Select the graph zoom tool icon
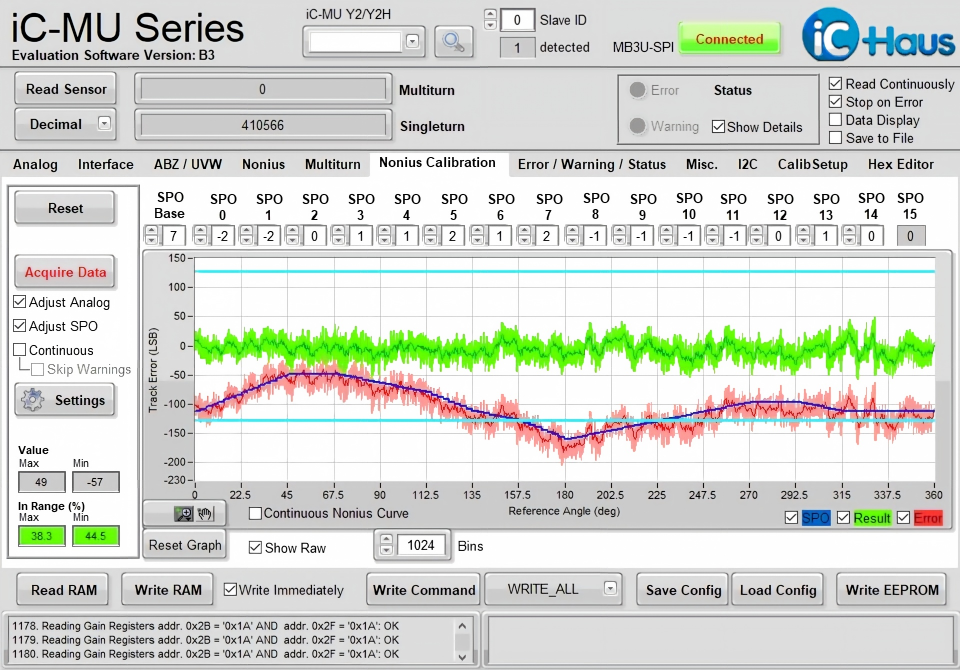This screenshot has width=960, height=670. pyautogui.click(x=183, y=513)
